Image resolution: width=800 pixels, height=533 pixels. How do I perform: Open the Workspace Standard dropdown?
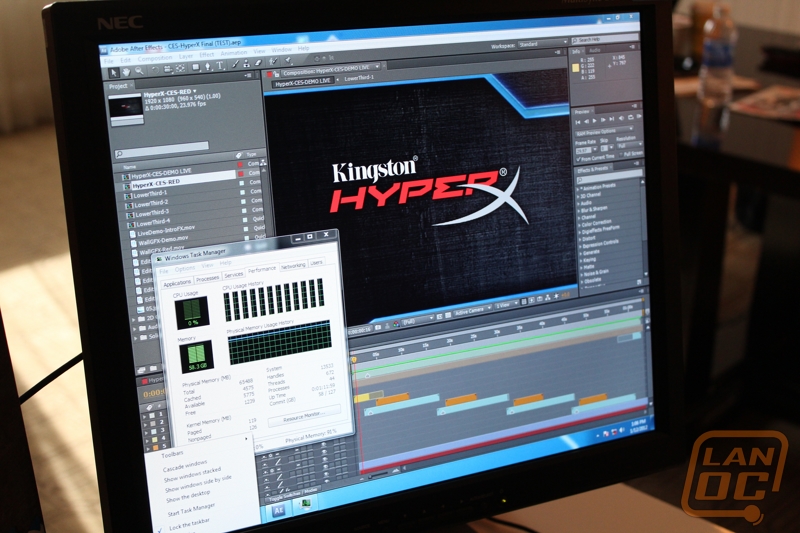coord(543,44)
